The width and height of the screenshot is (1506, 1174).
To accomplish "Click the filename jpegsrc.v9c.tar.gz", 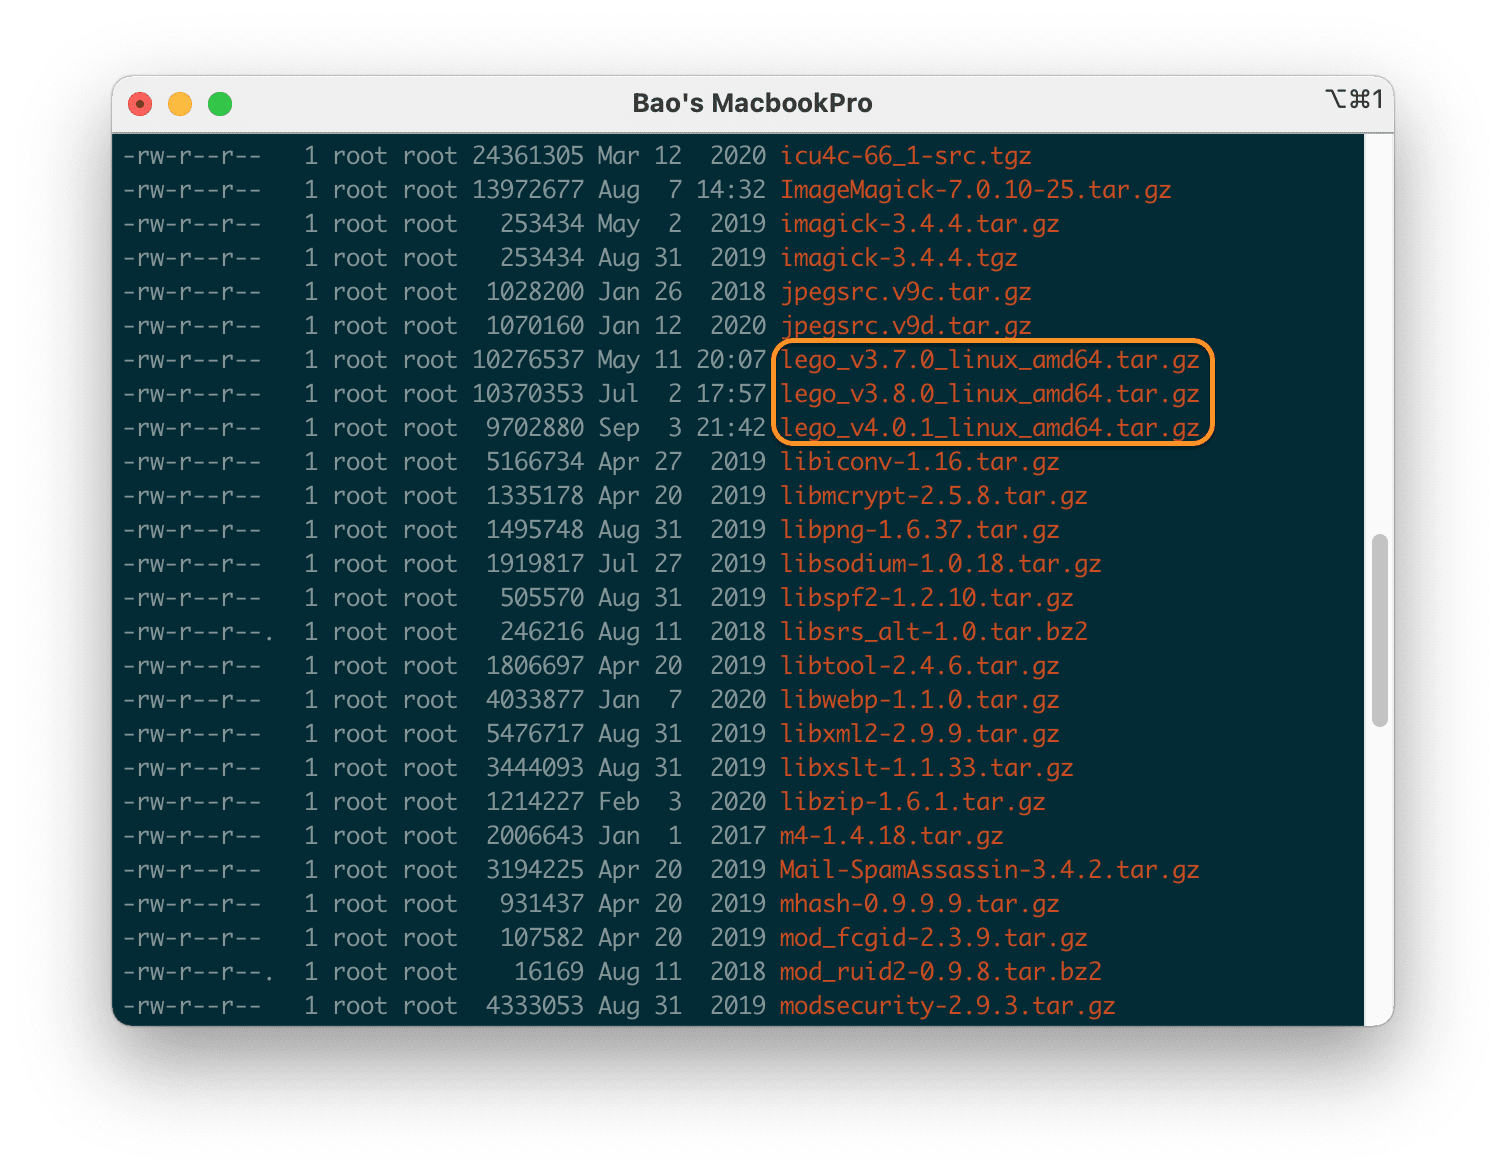I will coord(905,293).
